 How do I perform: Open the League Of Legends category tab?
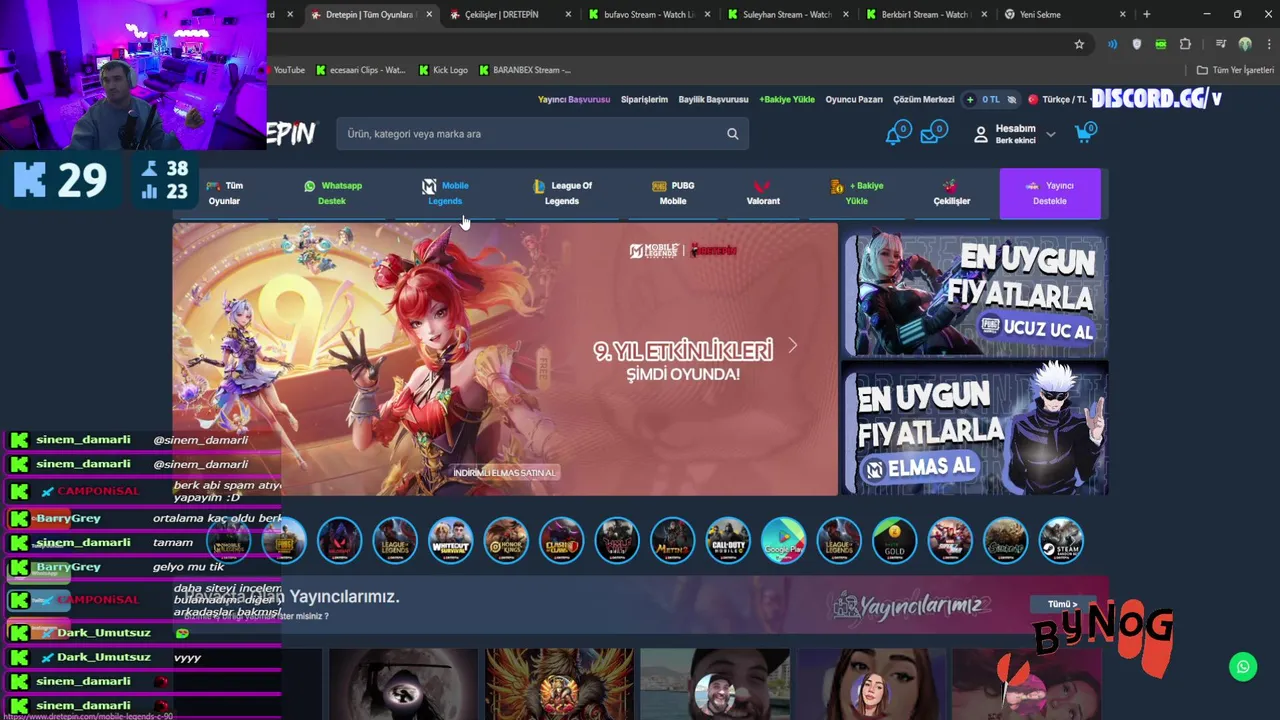(562, 193)
